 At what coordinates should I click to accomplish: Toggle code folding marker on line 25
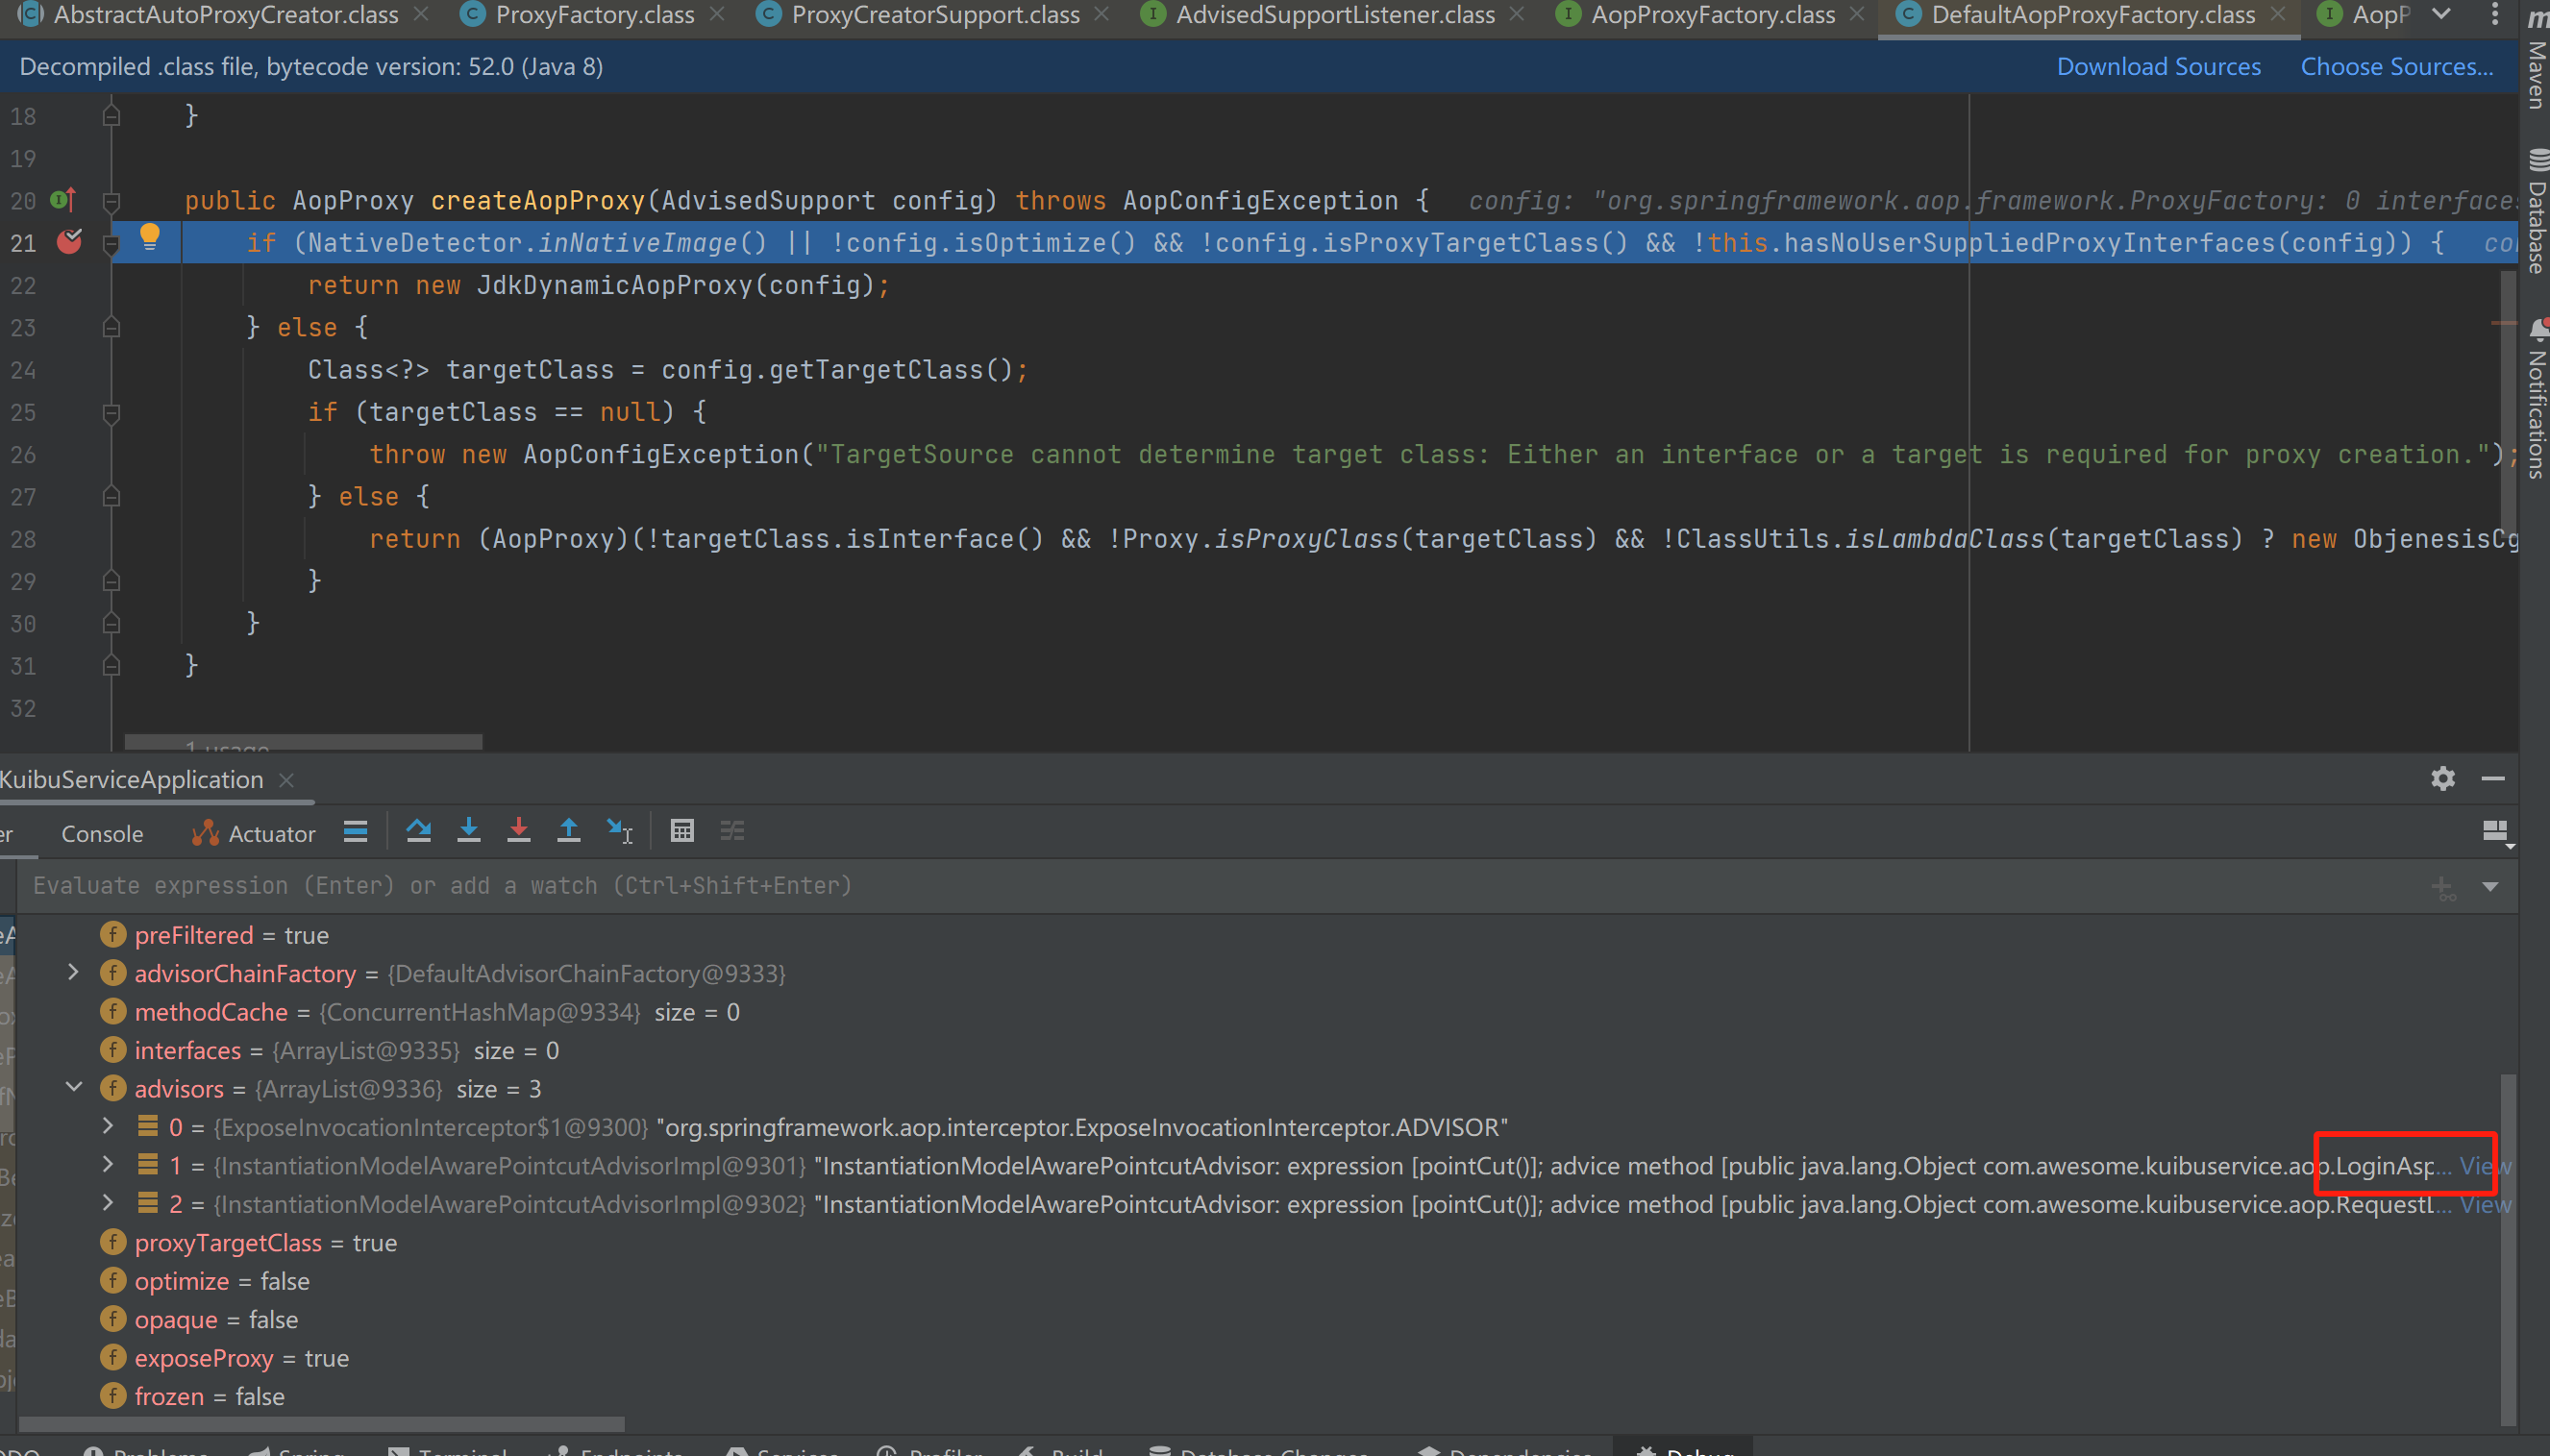pos(112,412)
